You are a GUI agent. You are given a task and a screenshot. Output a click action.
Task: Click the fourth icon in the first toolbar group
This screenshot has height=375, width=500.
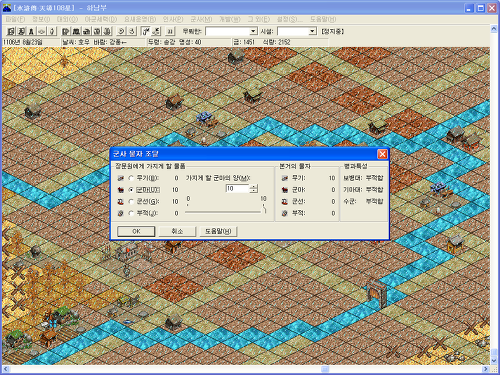(x=42, y=31)
